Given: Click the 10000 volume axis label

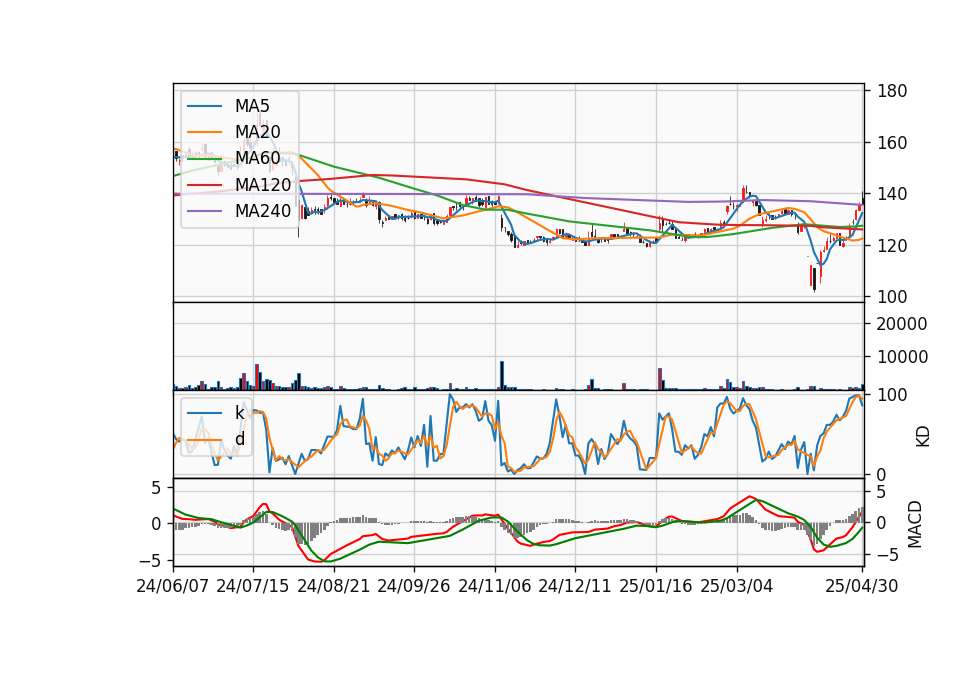Looking at the screenshot, I should click(902, 357).
